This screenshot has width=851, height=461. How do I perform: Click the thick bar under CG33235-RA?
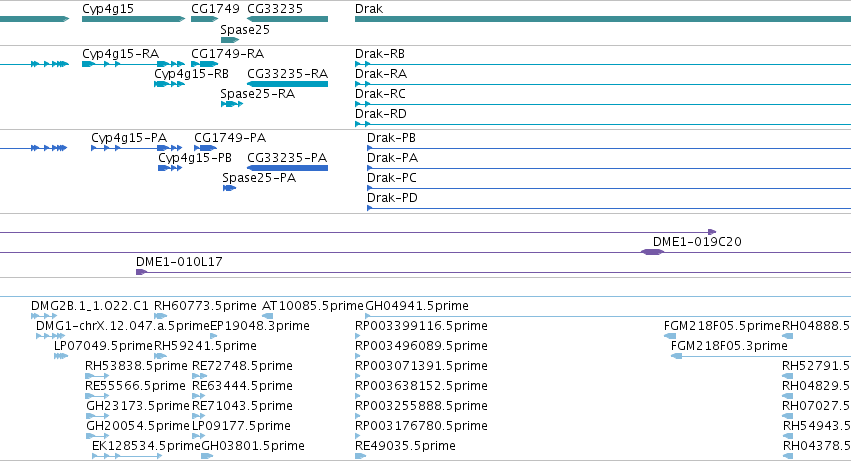pos(288,84)
